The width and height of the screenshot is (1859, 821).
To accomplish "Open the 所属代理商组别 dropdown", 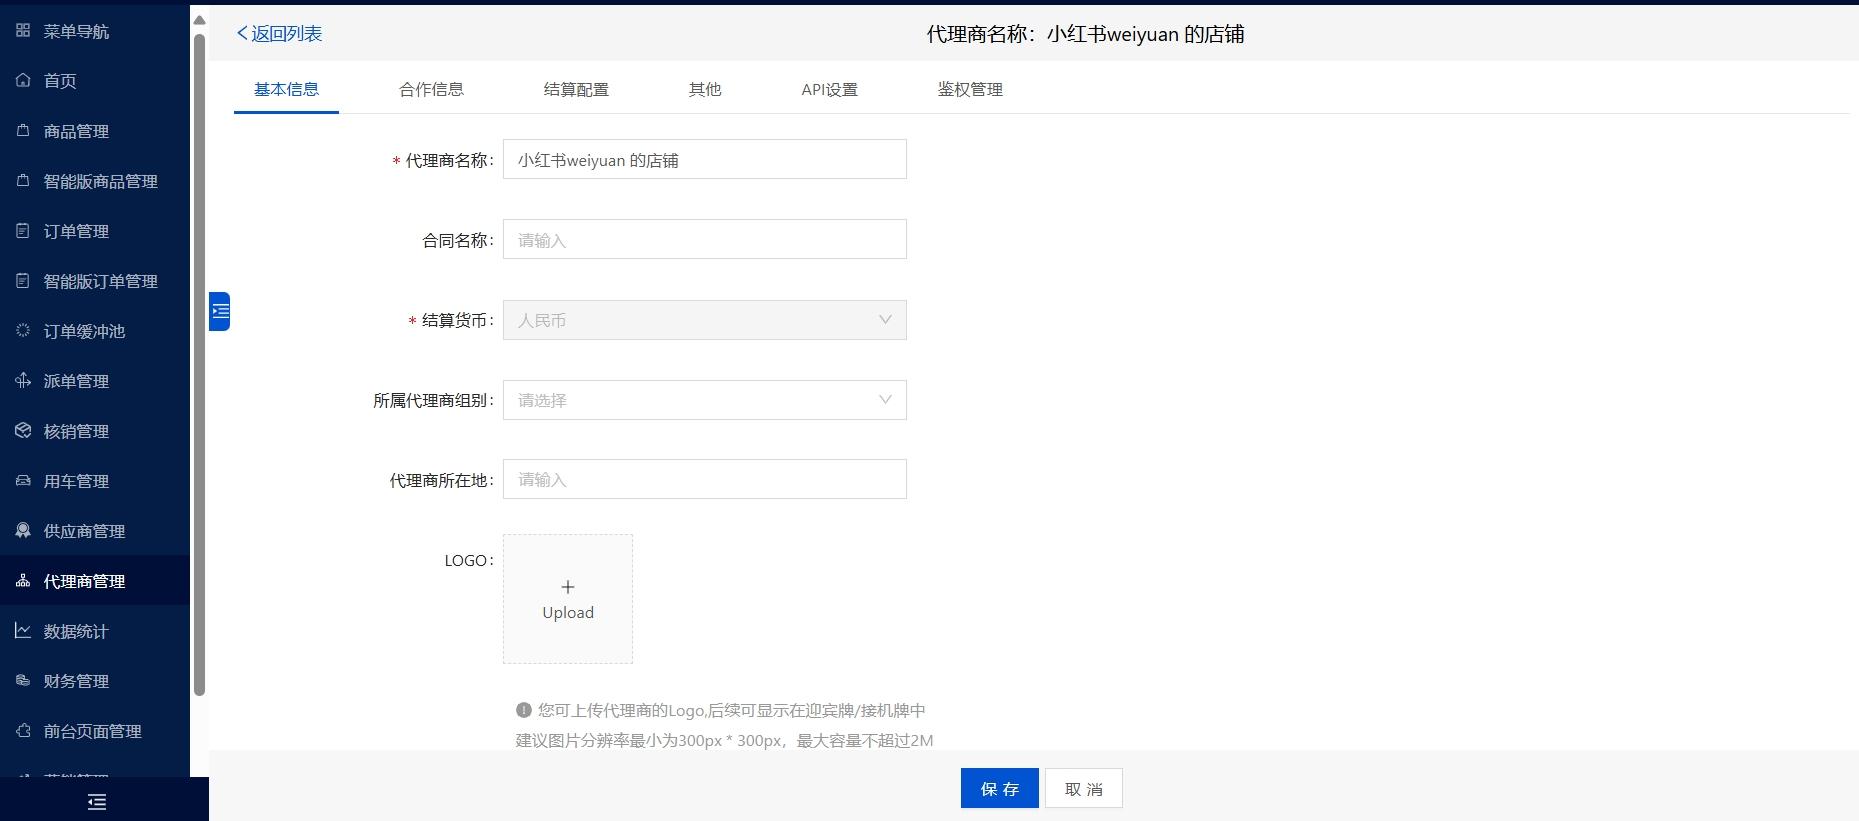I will pyautogui.click(x=704, y=400).
